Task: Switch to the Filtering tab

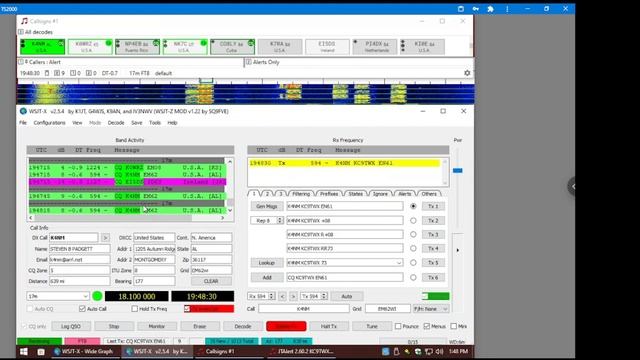Action: coord(301,193)
